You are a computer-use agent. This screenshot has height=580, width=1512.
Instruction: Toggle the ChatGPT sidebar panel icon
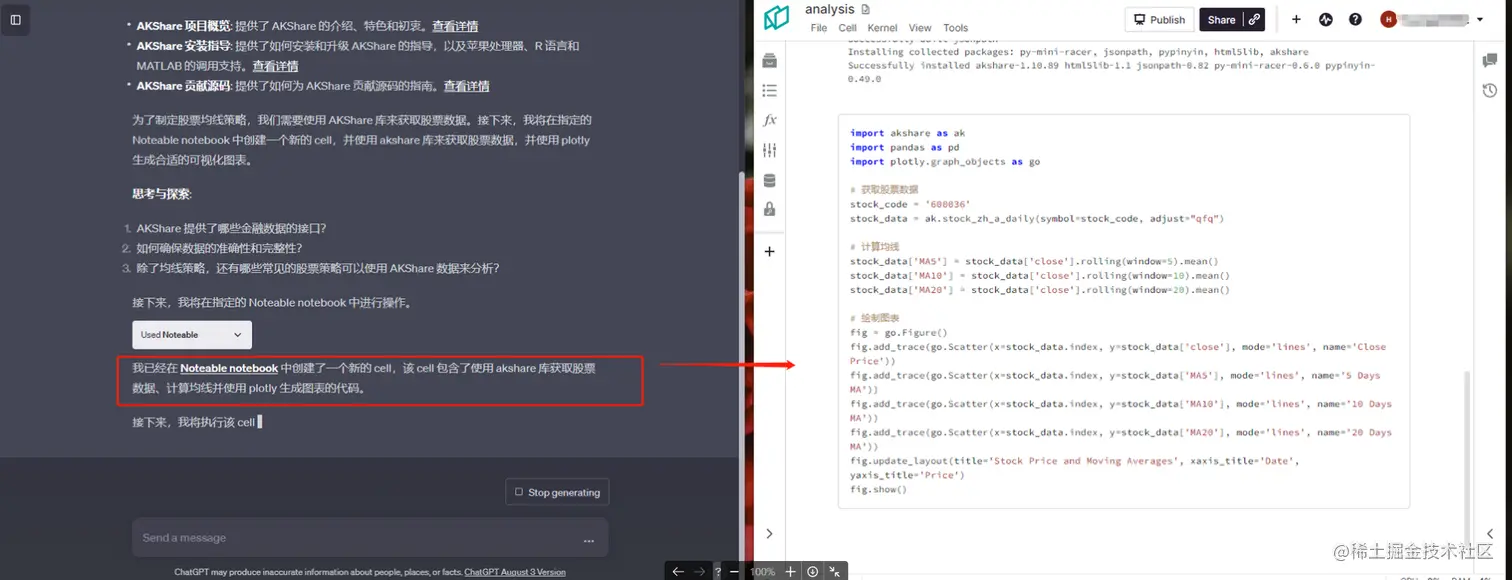tap(15, 20)
